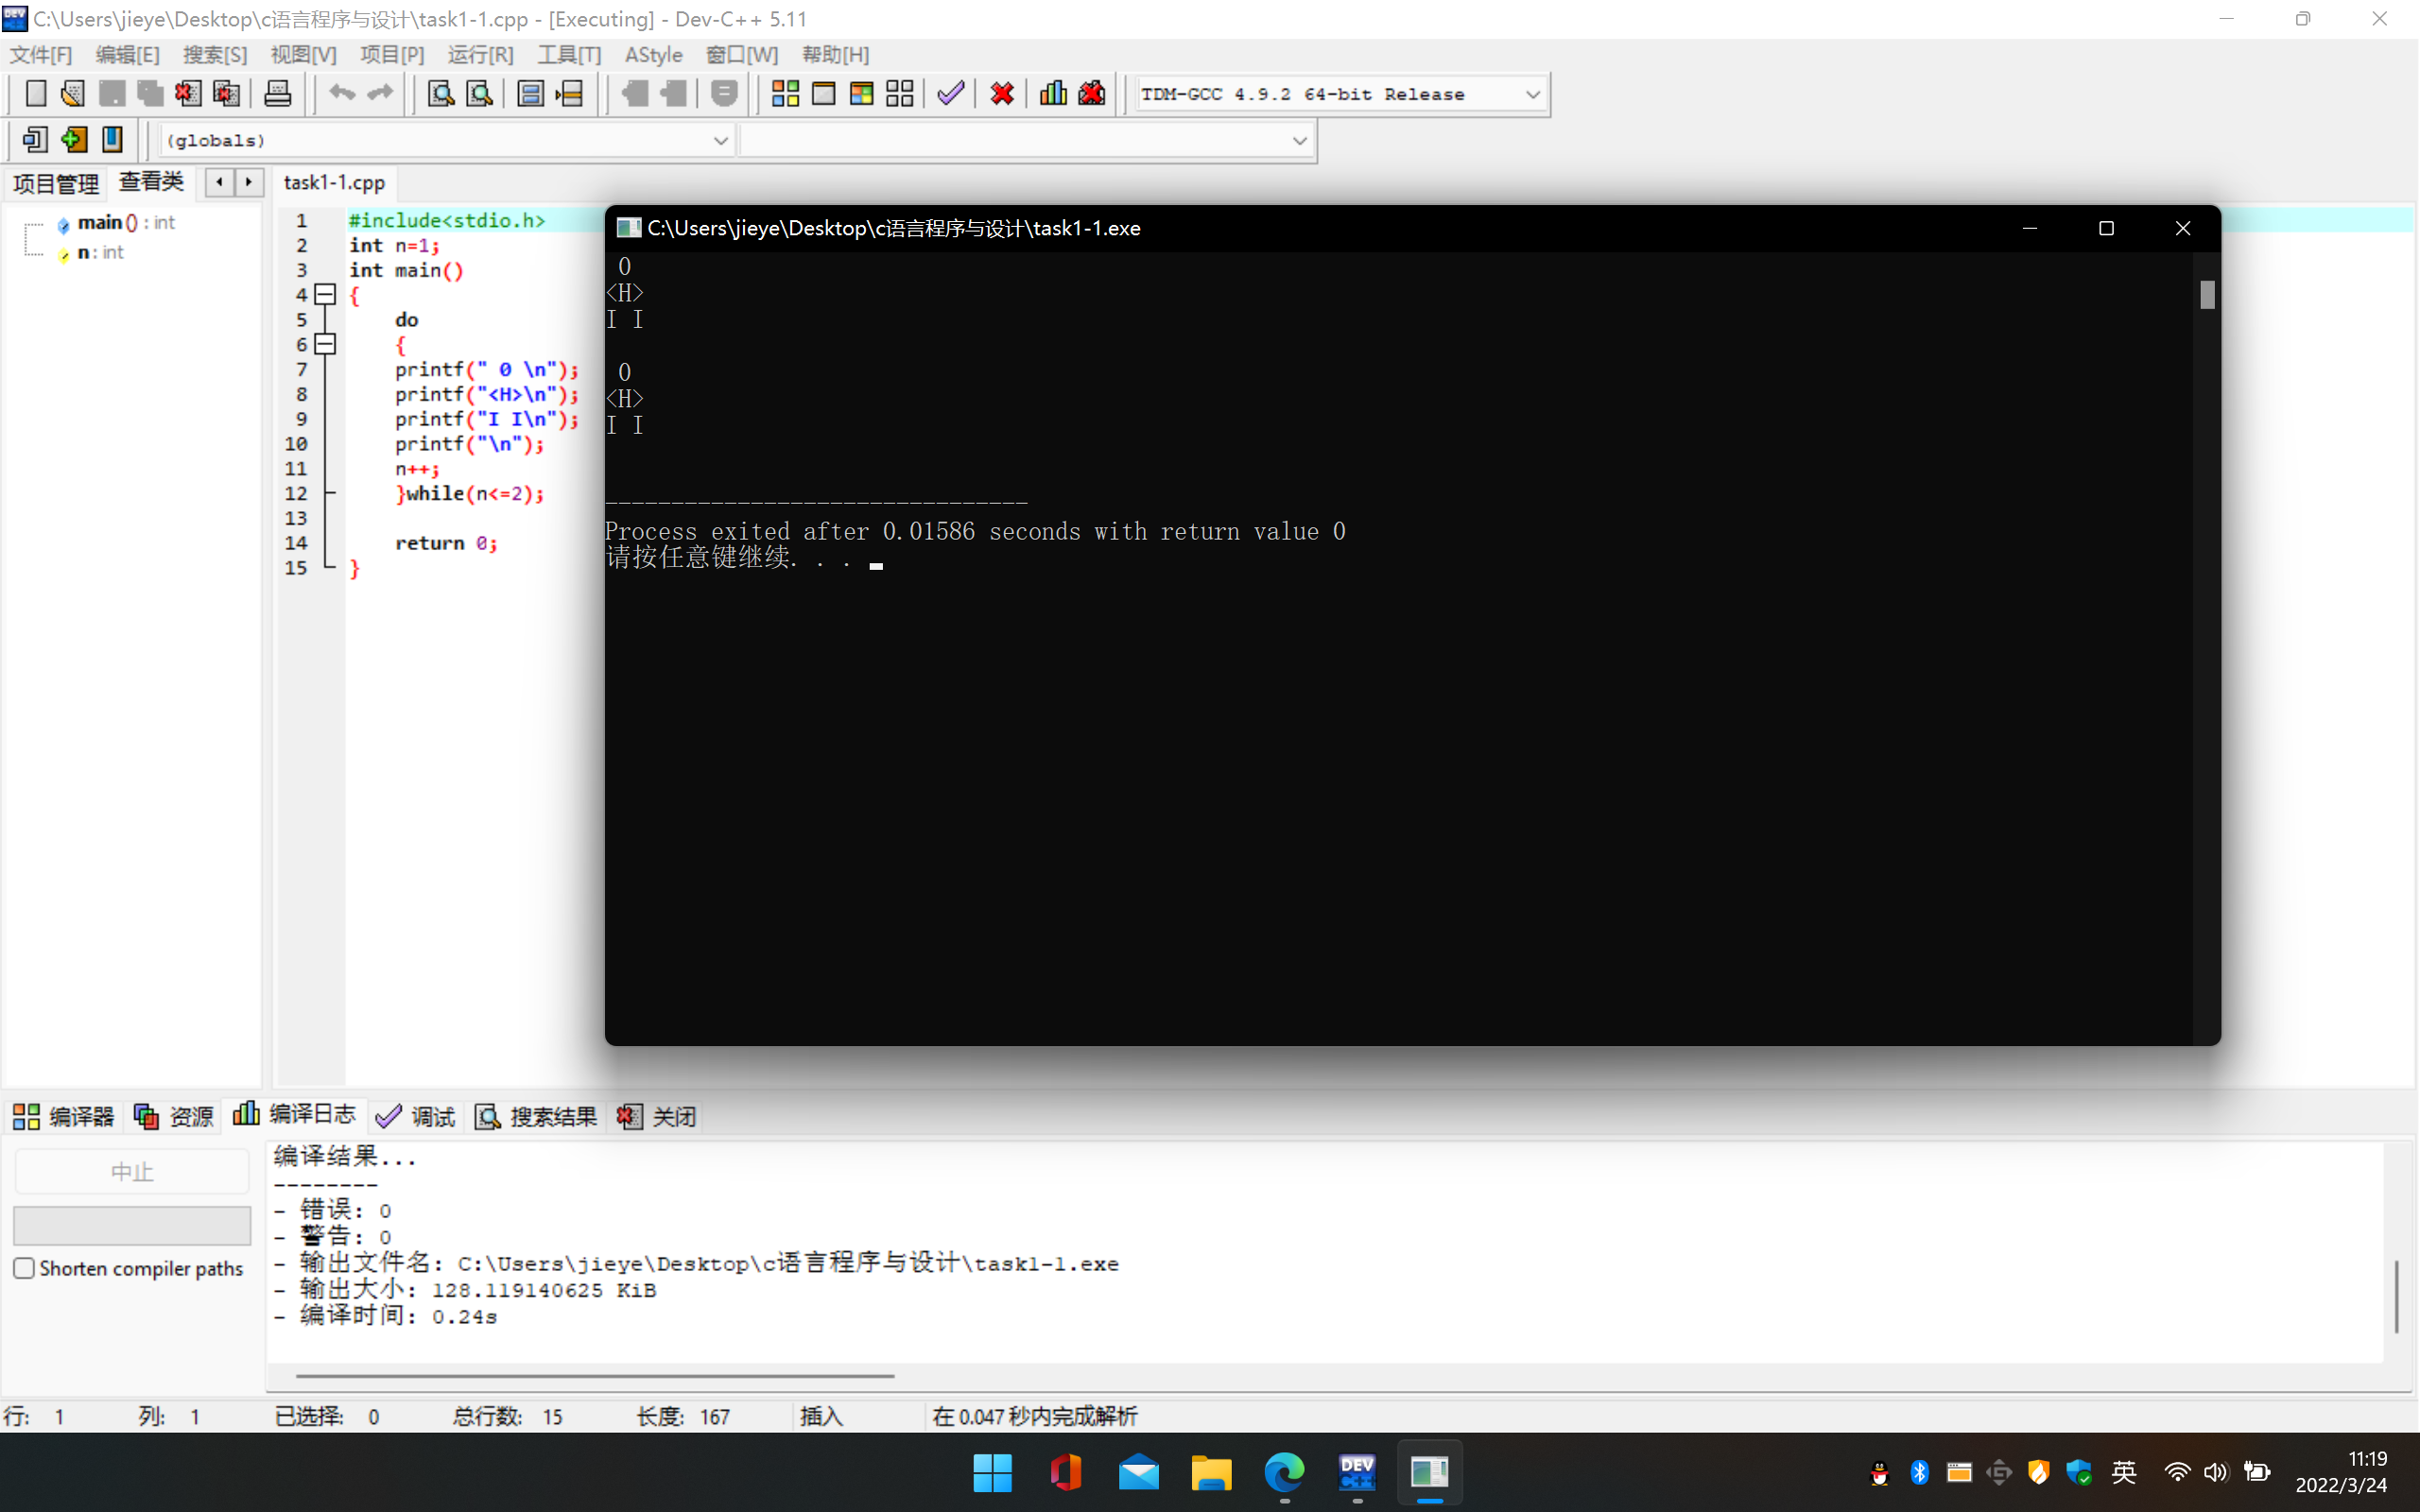This screenshot has width=2420, height=1512.
Task: Collapse the do-block fold at line 6
Action: click(325, 344)
